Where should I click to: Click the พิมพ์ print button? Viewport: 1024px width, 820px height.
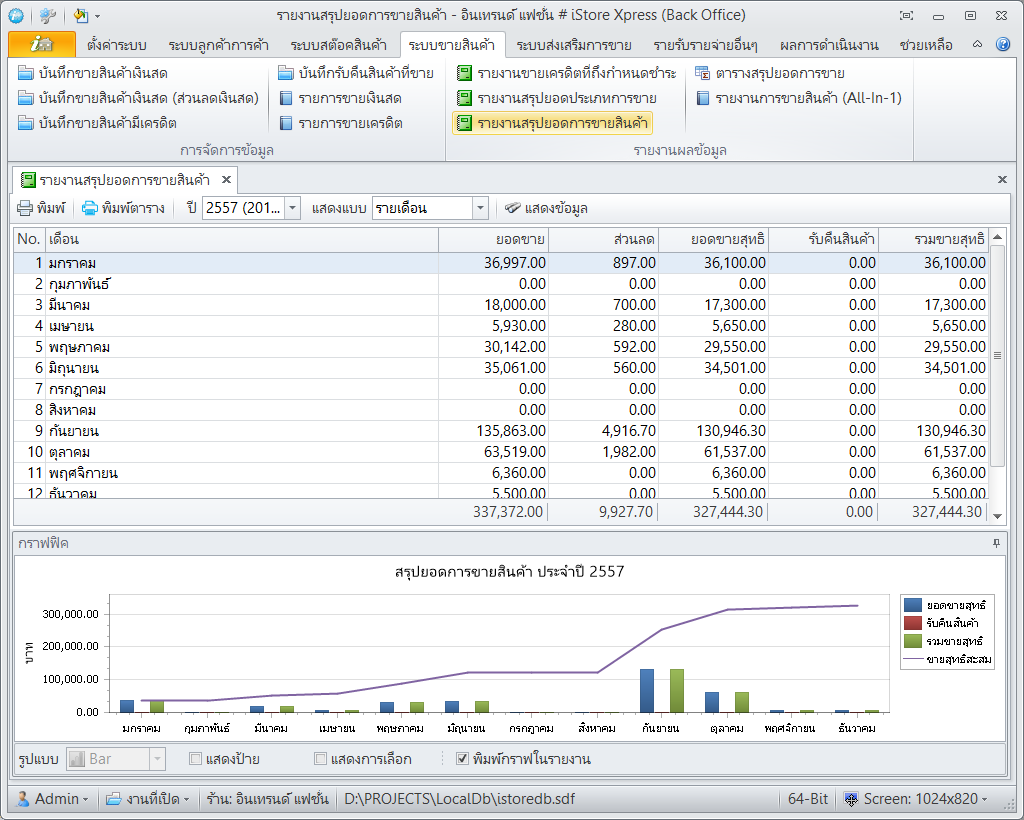point(42,208)
